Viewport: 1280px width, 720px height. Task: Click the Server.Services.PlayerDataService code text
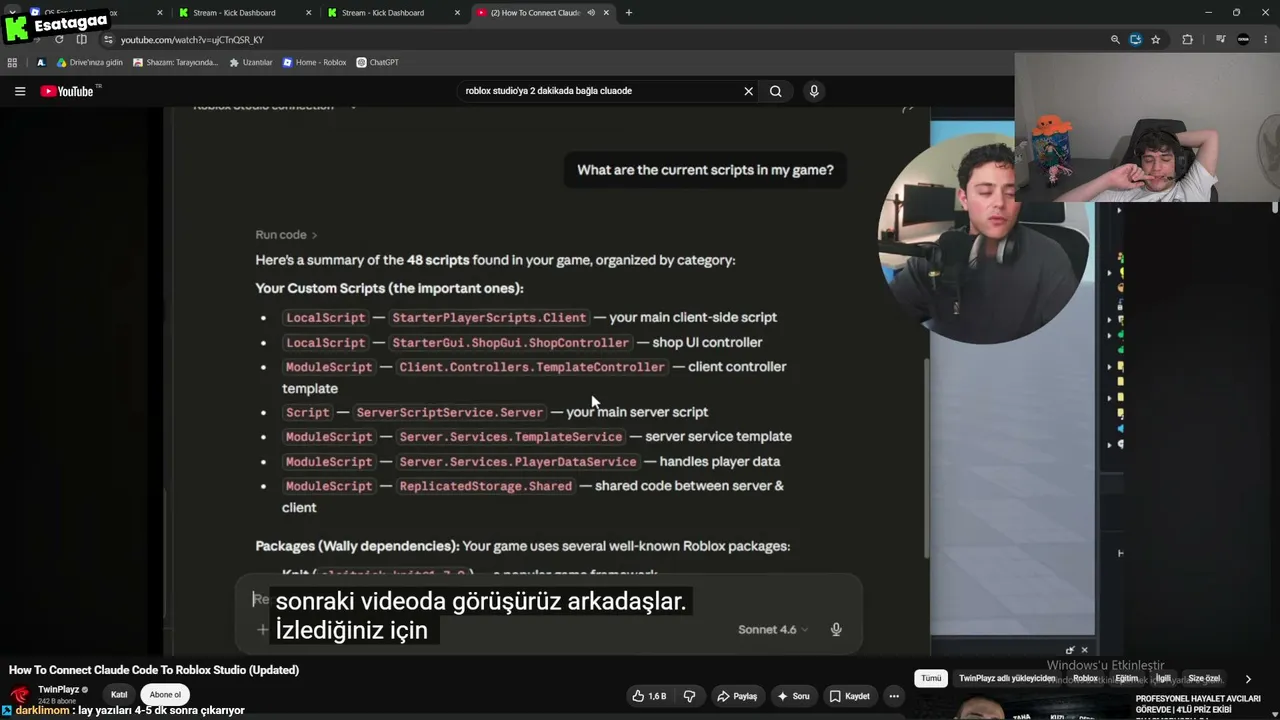coord(518,462)
